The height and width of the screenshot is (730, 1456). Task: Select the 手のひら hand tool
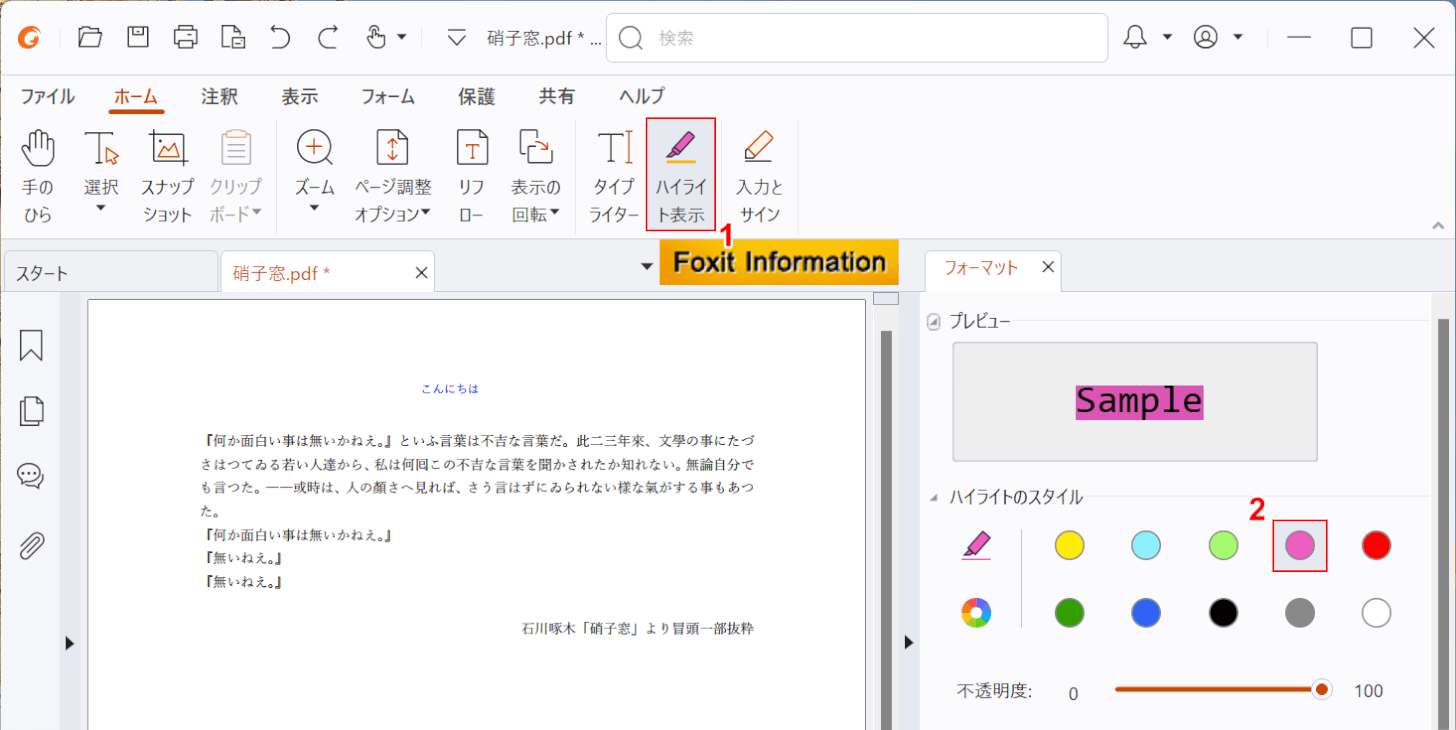(x=38, y=176)
